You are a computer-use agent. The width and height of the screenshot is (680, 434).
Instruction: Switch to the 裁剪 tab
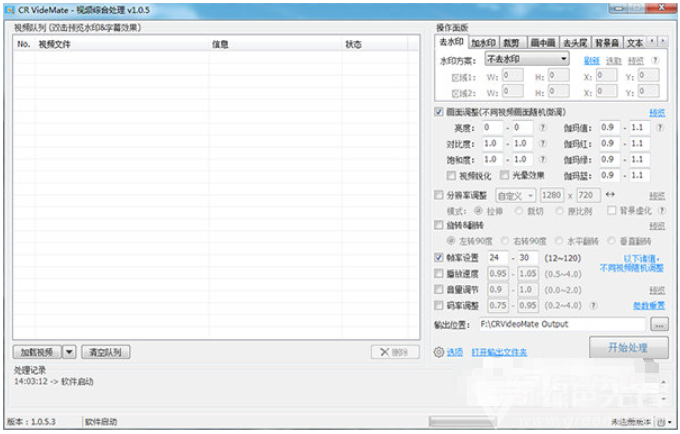[x=511, y=43]
